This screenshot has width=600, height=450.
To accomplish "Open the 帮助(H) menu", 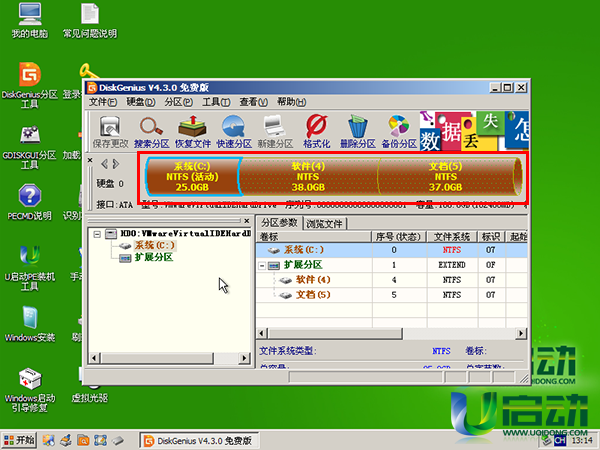I will (x=291, y=102).
